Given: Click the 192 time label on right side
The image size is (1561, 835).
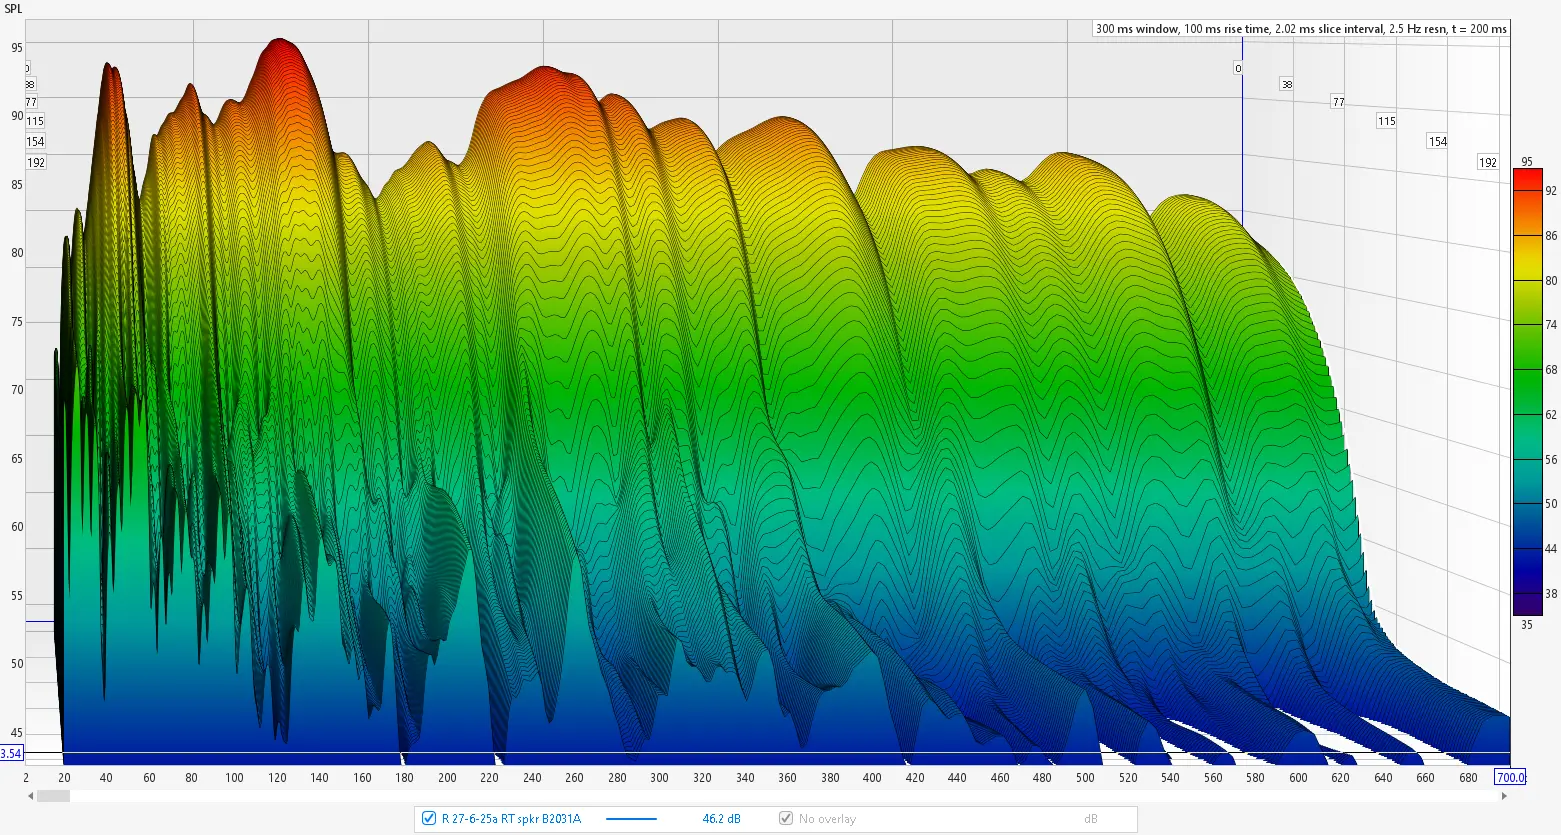Looking at the screenshot, I should [1488, 162].
